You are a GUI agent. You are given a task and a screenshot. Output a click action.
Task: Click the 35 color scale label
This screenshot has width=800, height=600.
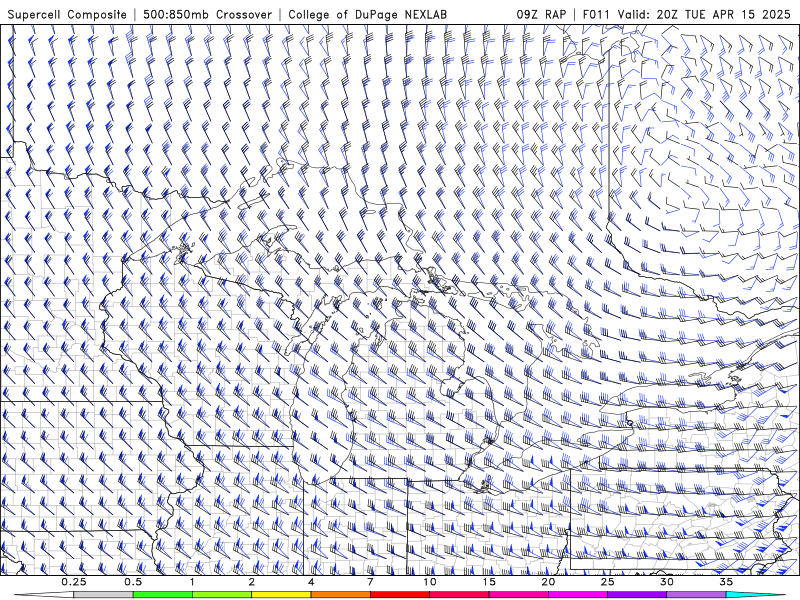726,582
